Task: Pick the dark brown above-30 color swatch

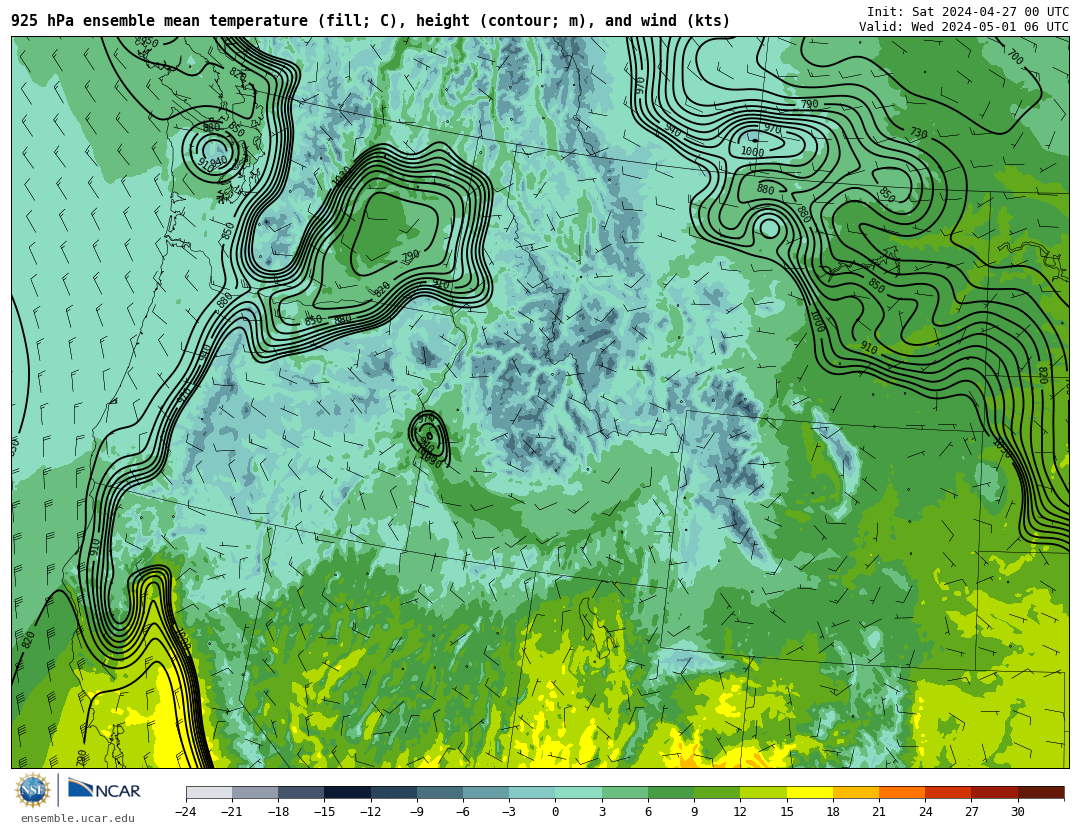Action: (1041, 792)
